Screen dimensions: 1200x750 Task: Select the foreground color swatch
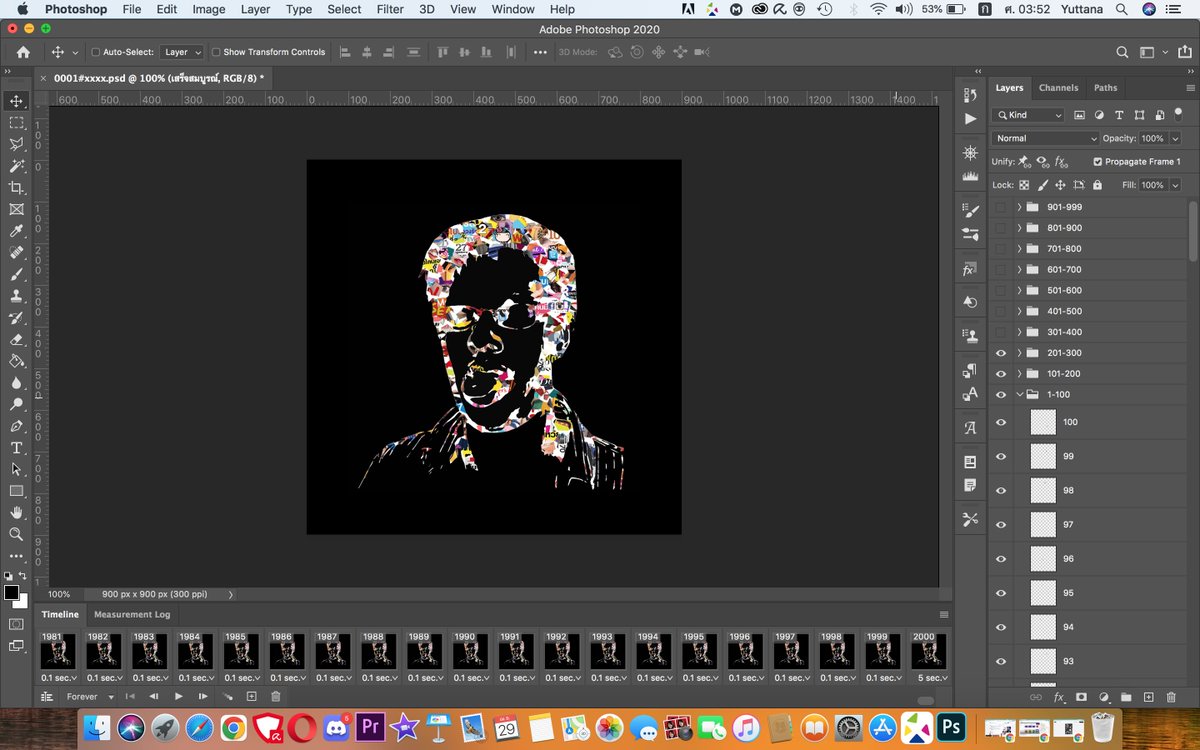pos(11,593)
